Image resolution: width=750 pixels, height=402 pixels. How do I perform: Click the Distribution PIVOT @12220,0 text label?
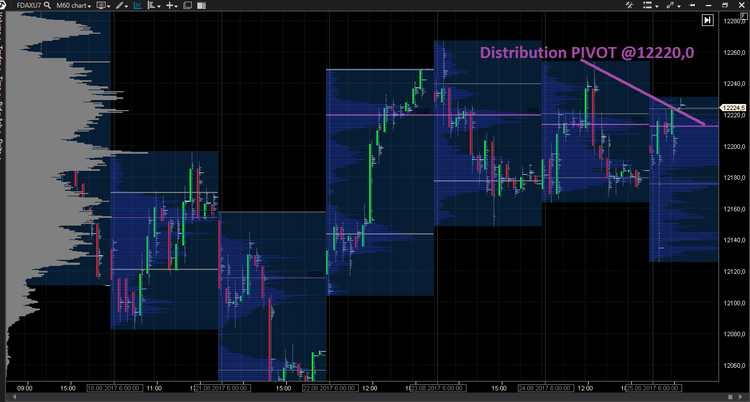587,52
